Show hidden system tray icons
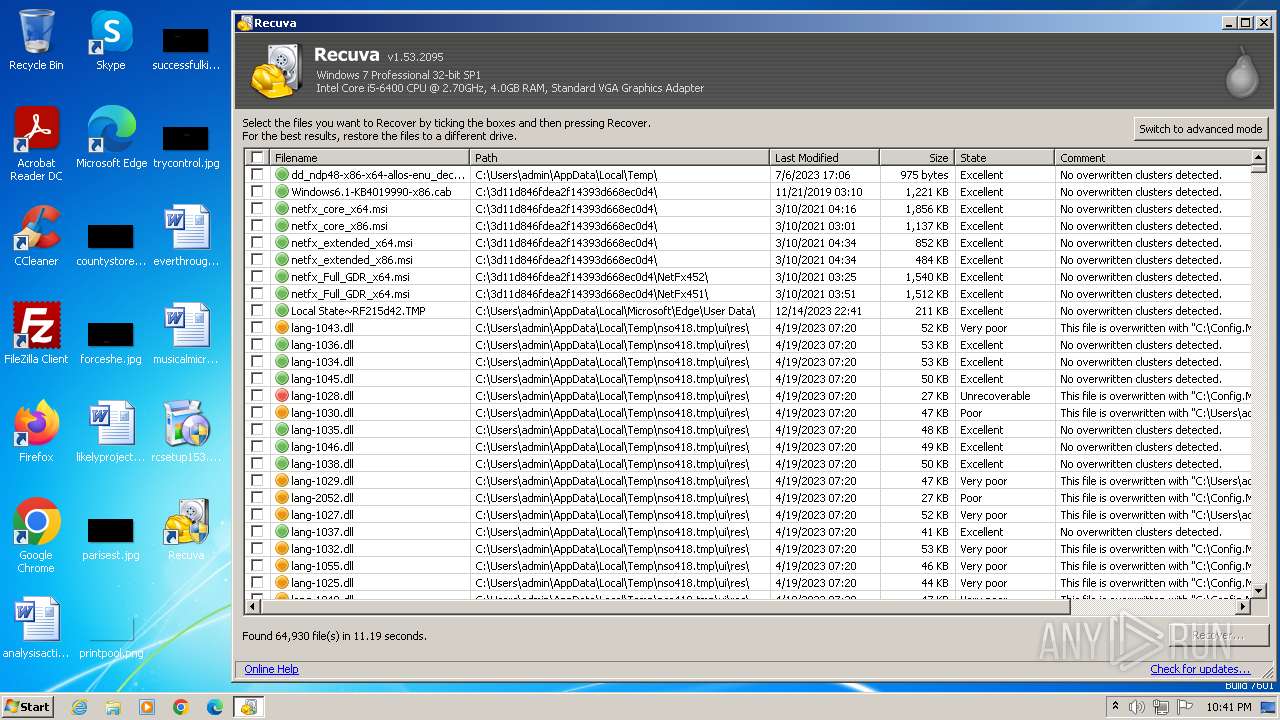This screenshot has width=1280, height=720. [x=1115, y=707]
